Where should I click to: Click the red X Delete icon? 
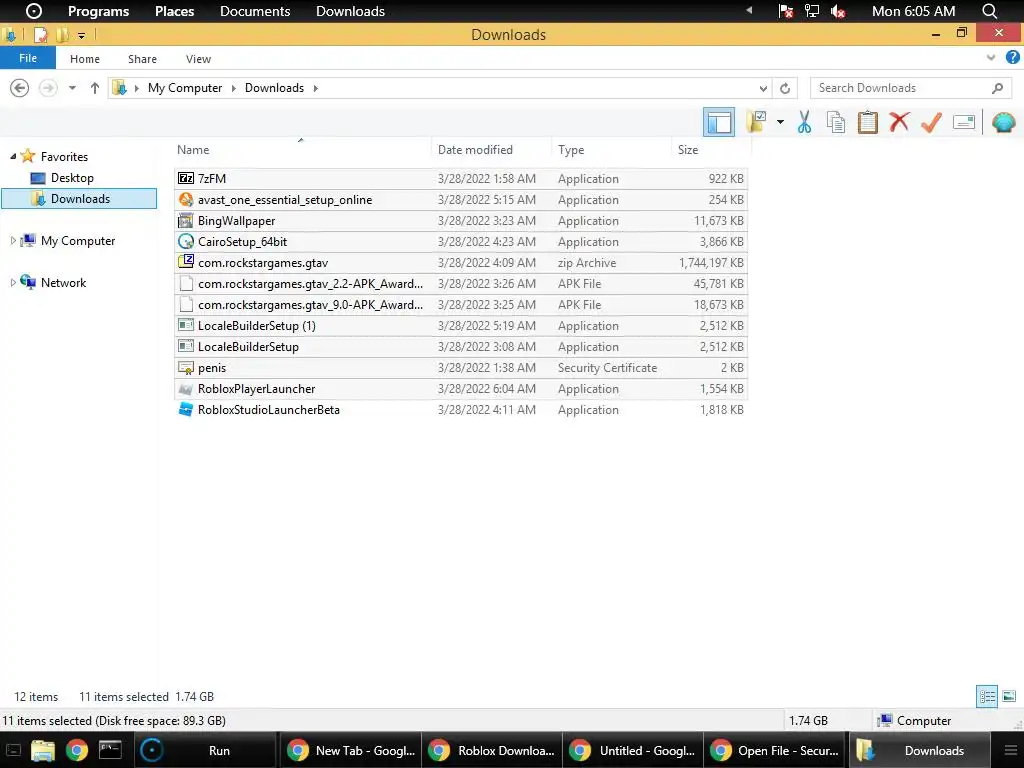coord(899,121)
